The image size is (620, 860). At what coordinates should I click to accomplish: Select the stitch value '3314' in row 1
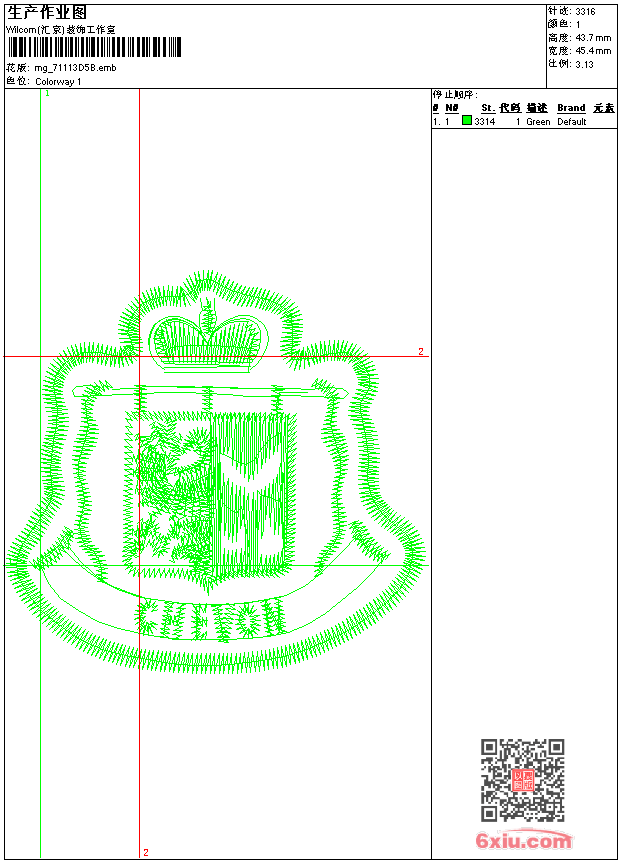click(484, 122)
